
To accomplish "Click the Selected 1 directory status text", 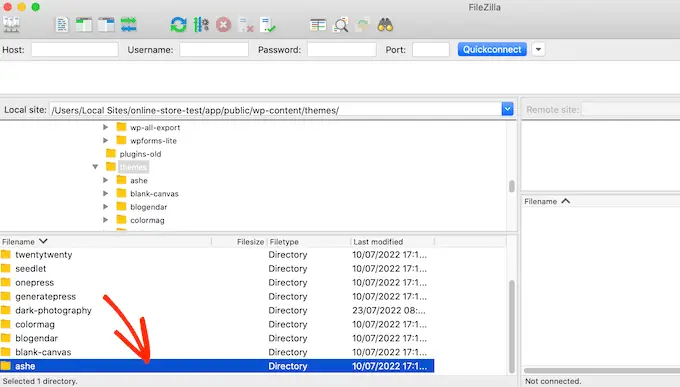I will [39, 381].
